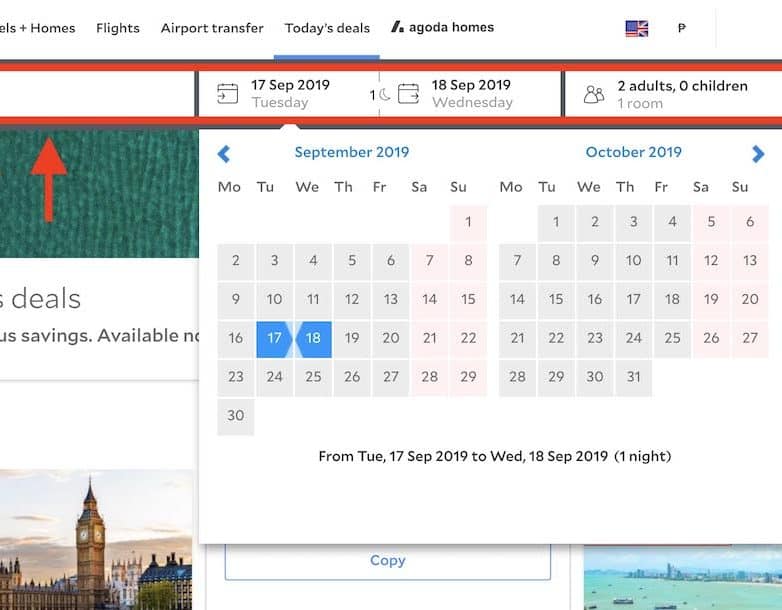The image size is (782, 610).
Task: Open the language flag selector
Action: tap(637, 29)
